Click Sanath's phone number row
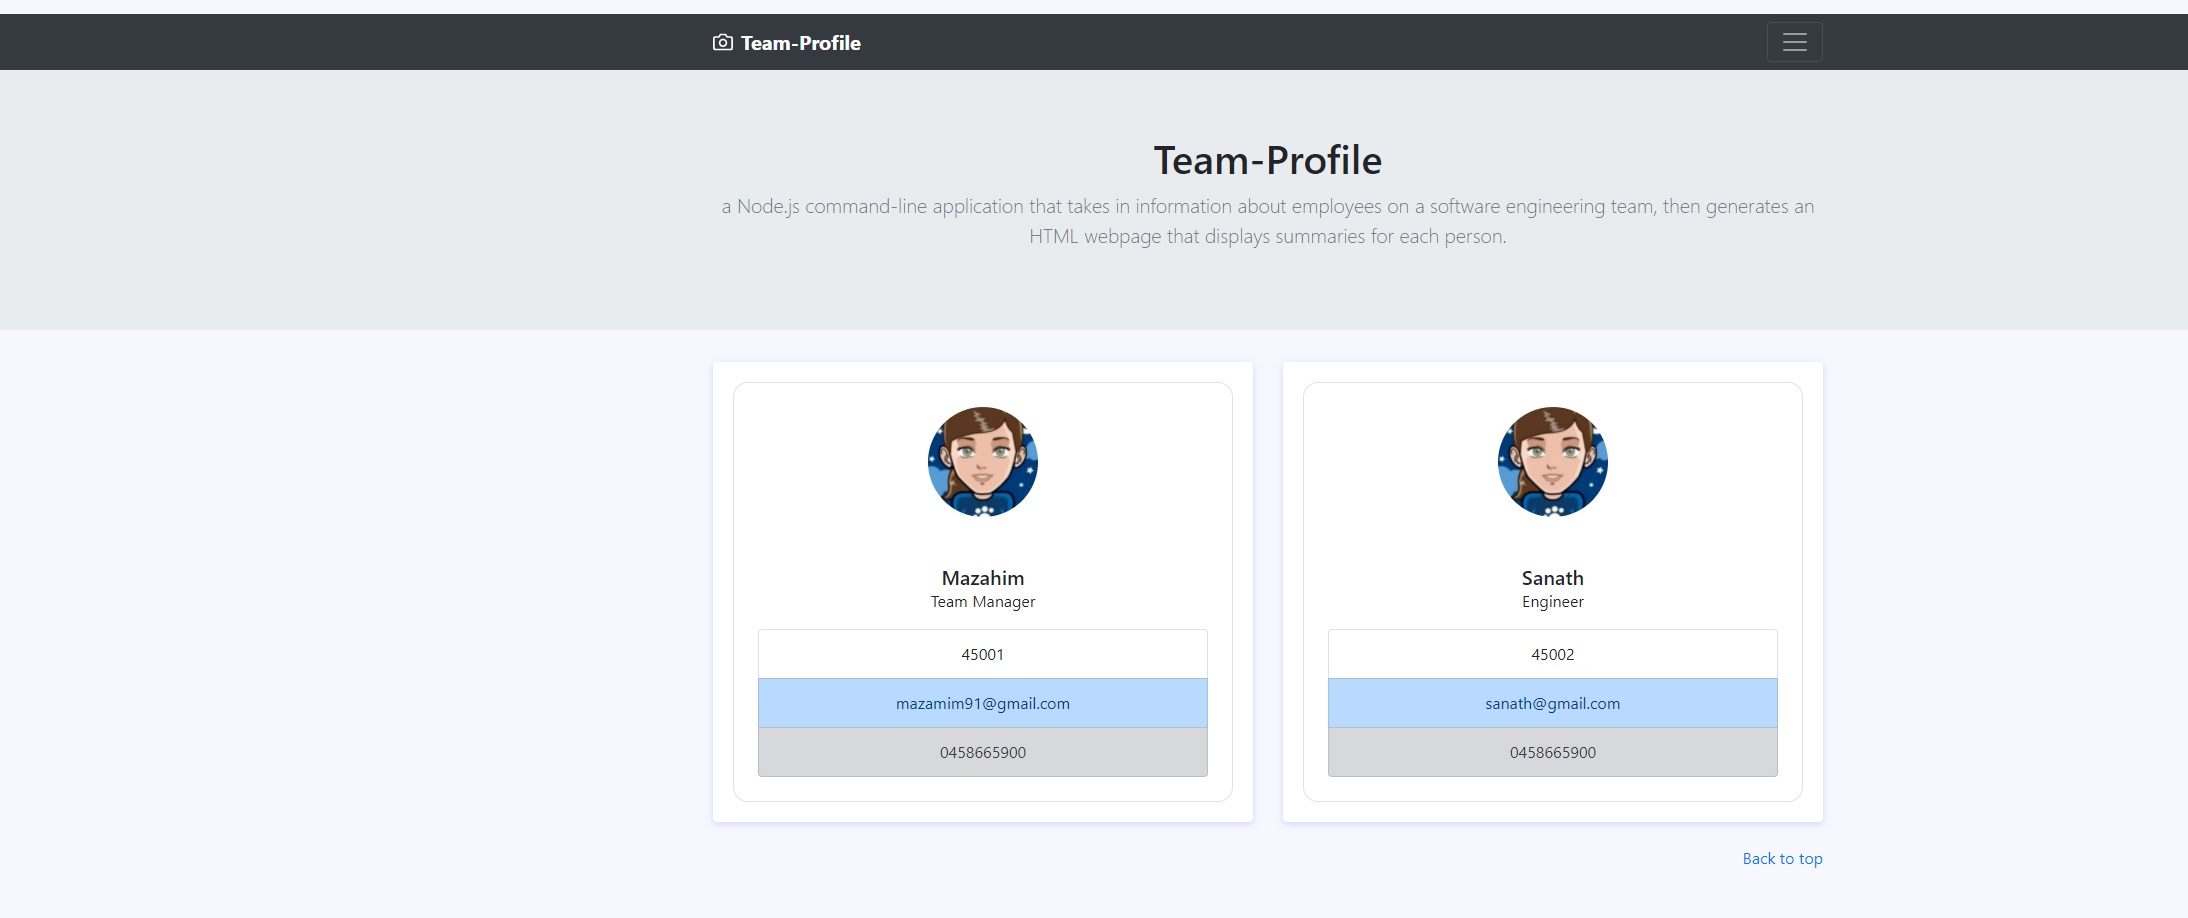This screenshot has width=2188, height=918. click(1551, 752)
